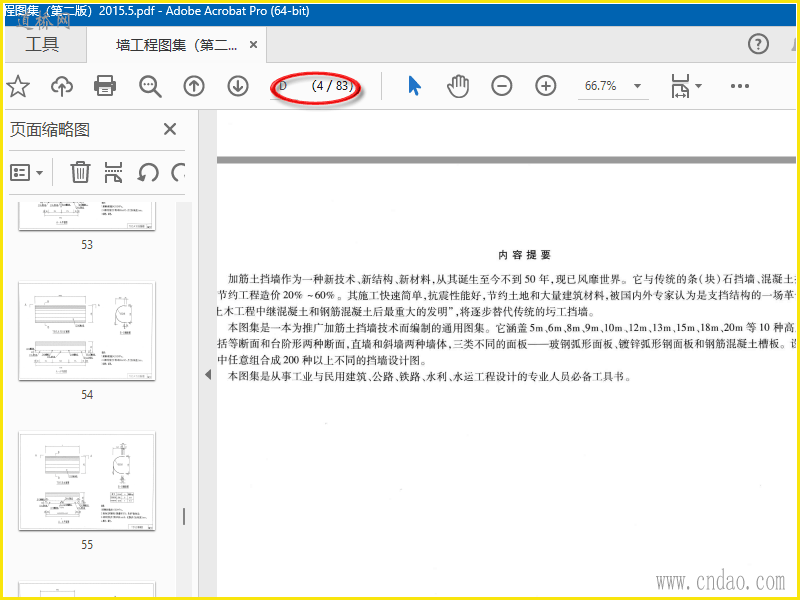Select the 墙工程图集 document tab
The height and width of the screenshot is (600, 800).
point(176,45)
